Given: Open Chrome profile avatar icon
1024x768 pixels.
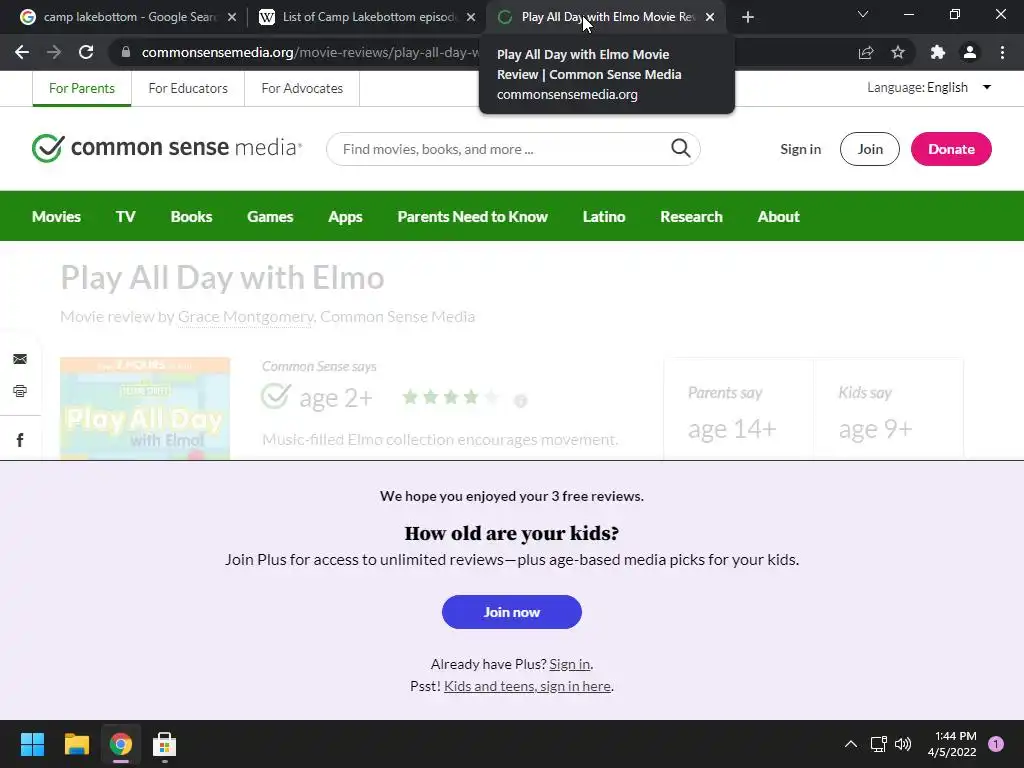Looking at the screenshot, I should click(x=970, y=52).
